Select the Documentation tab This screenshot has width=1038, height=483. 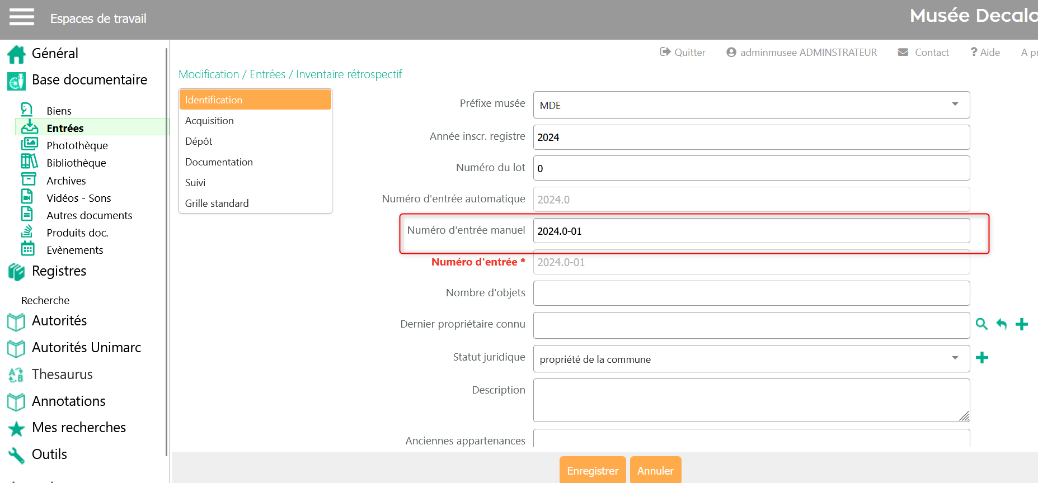tap(219, 162)
